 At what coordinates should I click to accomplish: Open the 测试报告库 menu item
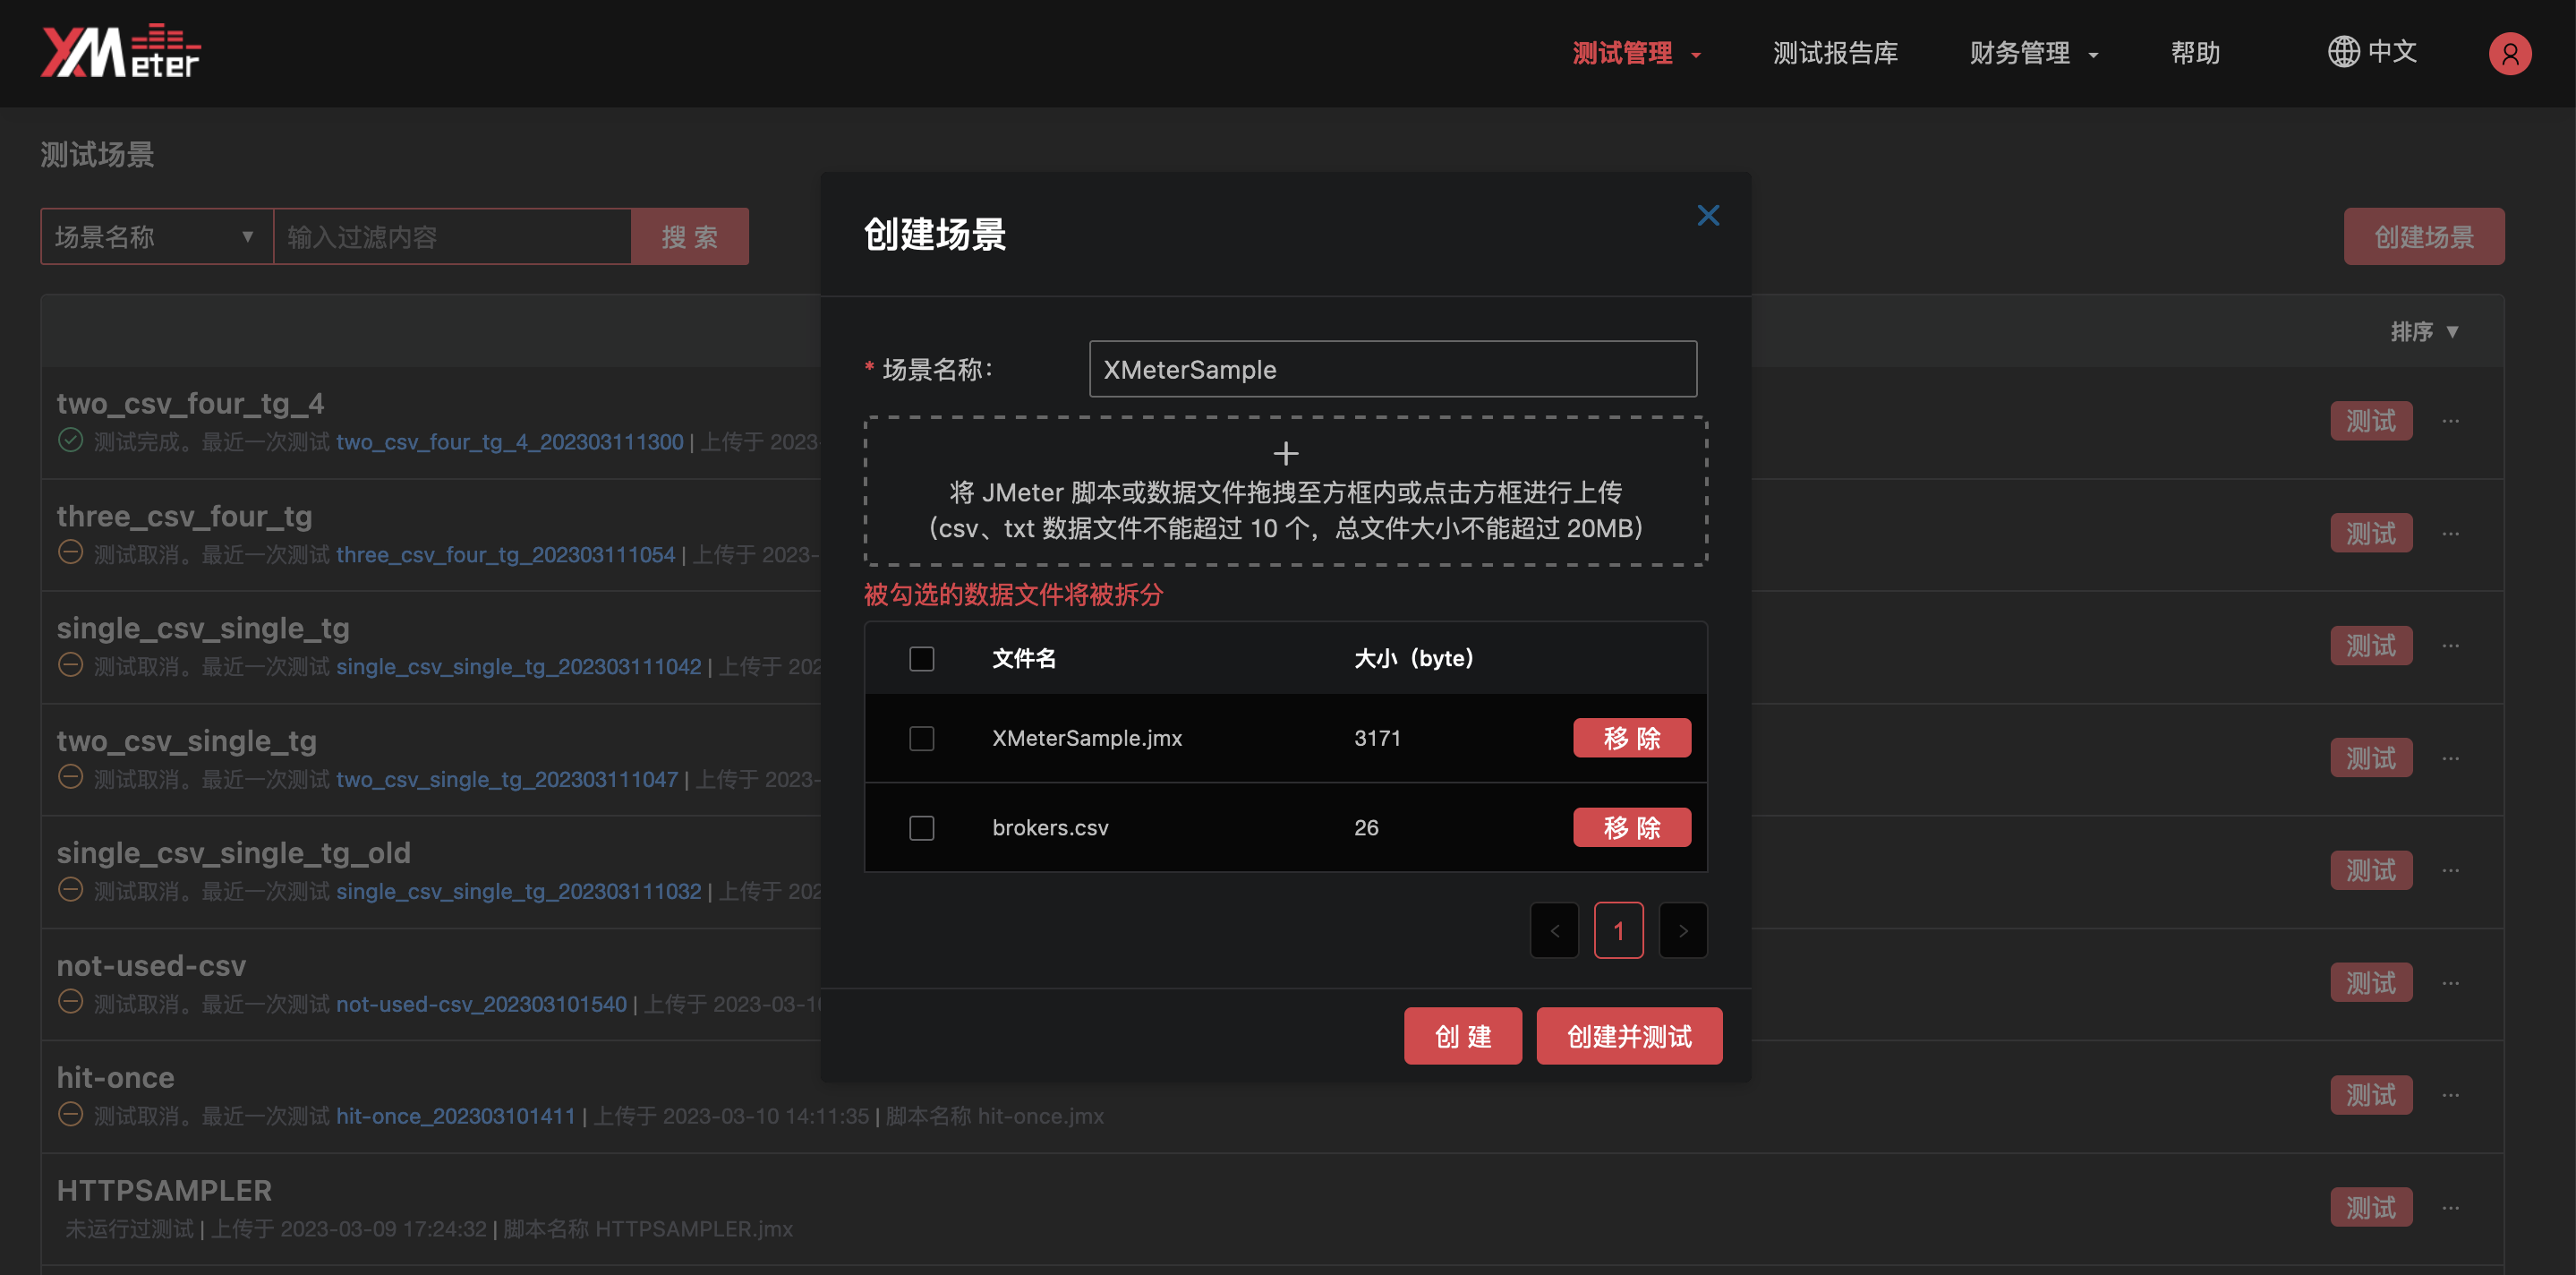coord(1834,53)
